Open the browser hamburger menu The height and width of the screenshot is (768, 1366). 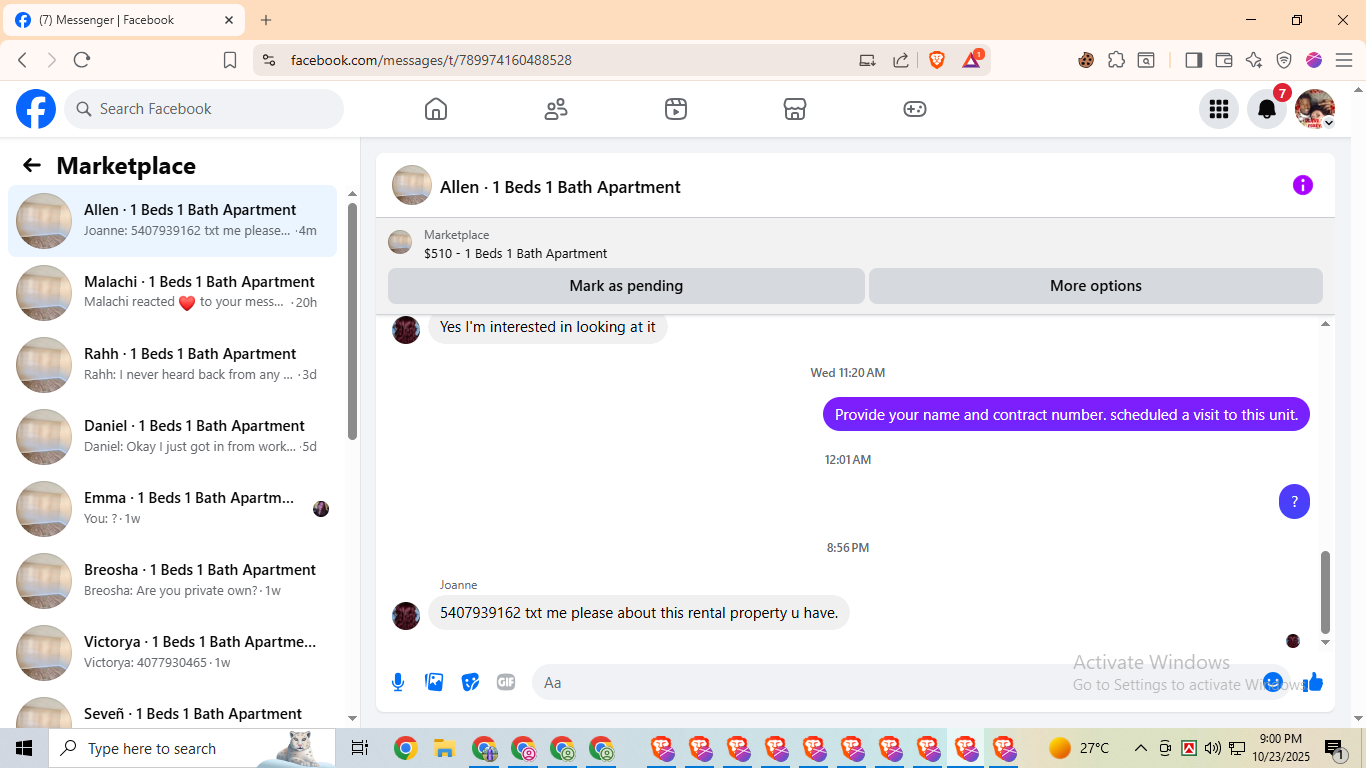click(x=1344, y=60)
